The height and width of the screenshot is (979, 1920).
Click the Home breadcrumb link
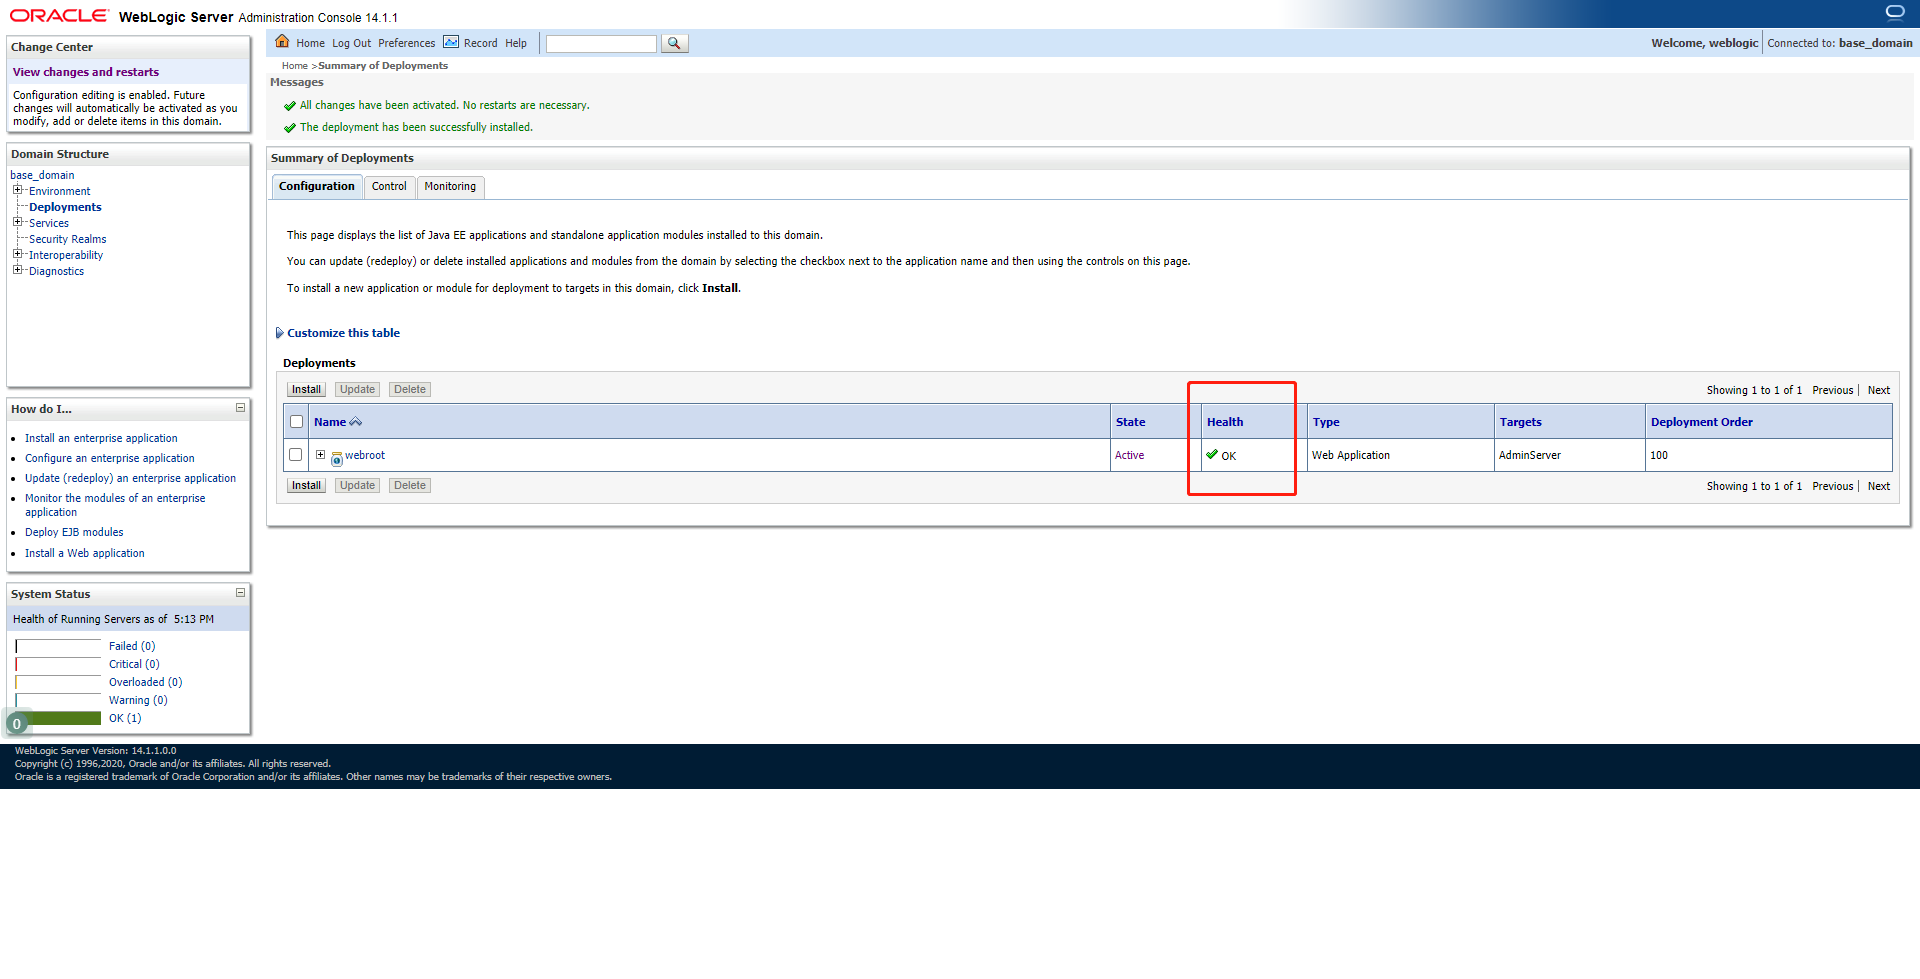[295, 66]
